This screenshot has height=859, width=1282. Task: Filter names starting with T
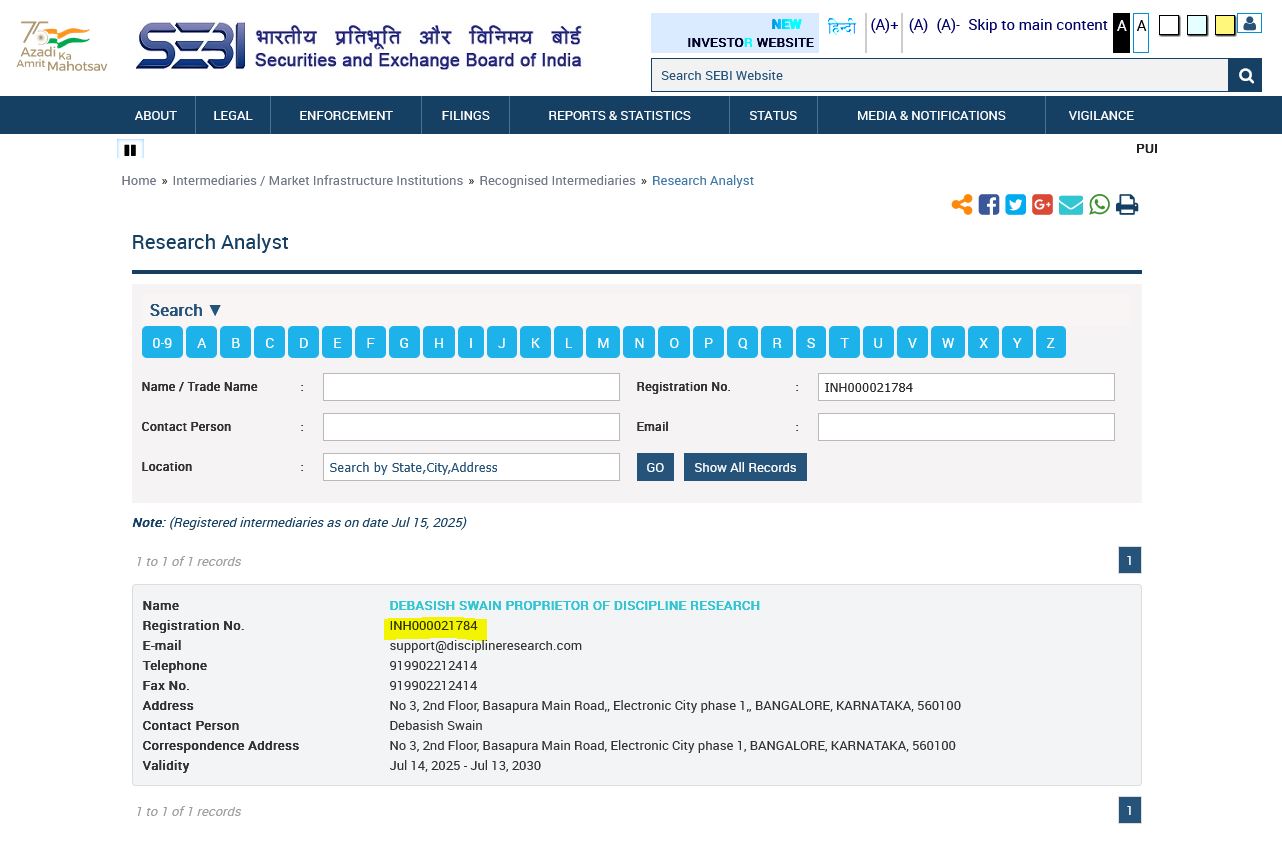pos(844,343)
